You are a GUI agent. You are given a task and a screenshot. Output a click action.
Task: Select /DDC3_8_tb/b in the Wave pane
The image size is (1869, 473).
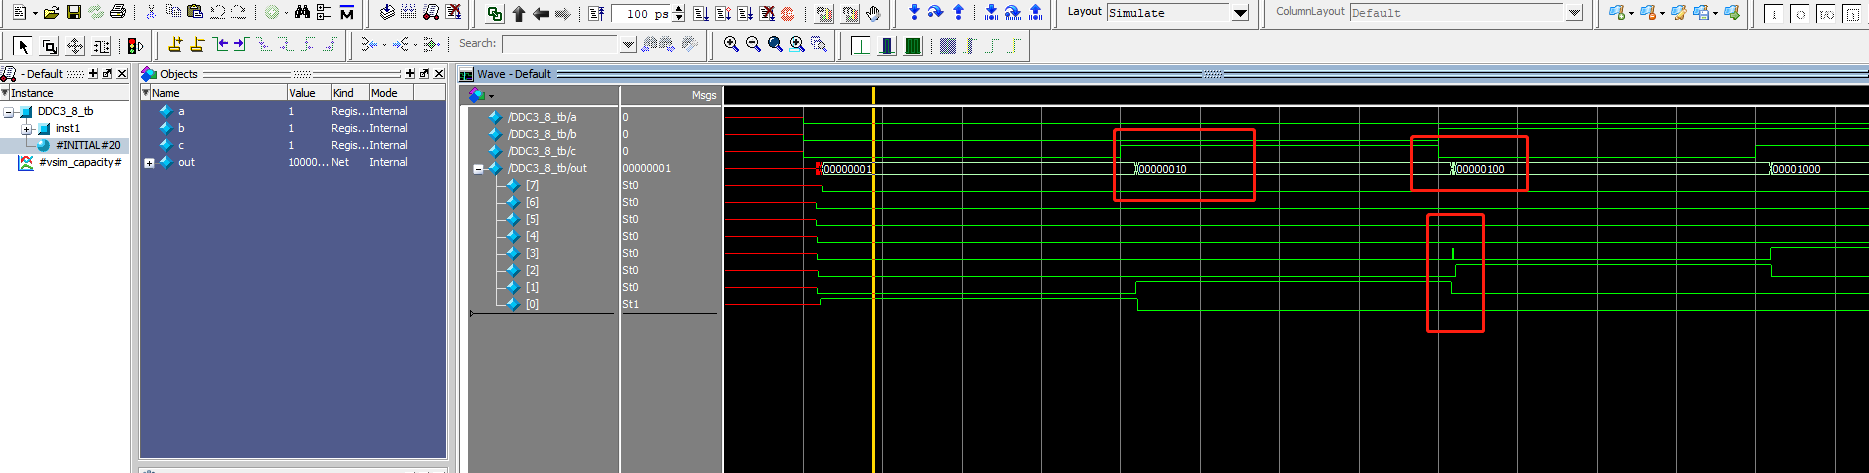pyautogui.click(x=542, y=135)
